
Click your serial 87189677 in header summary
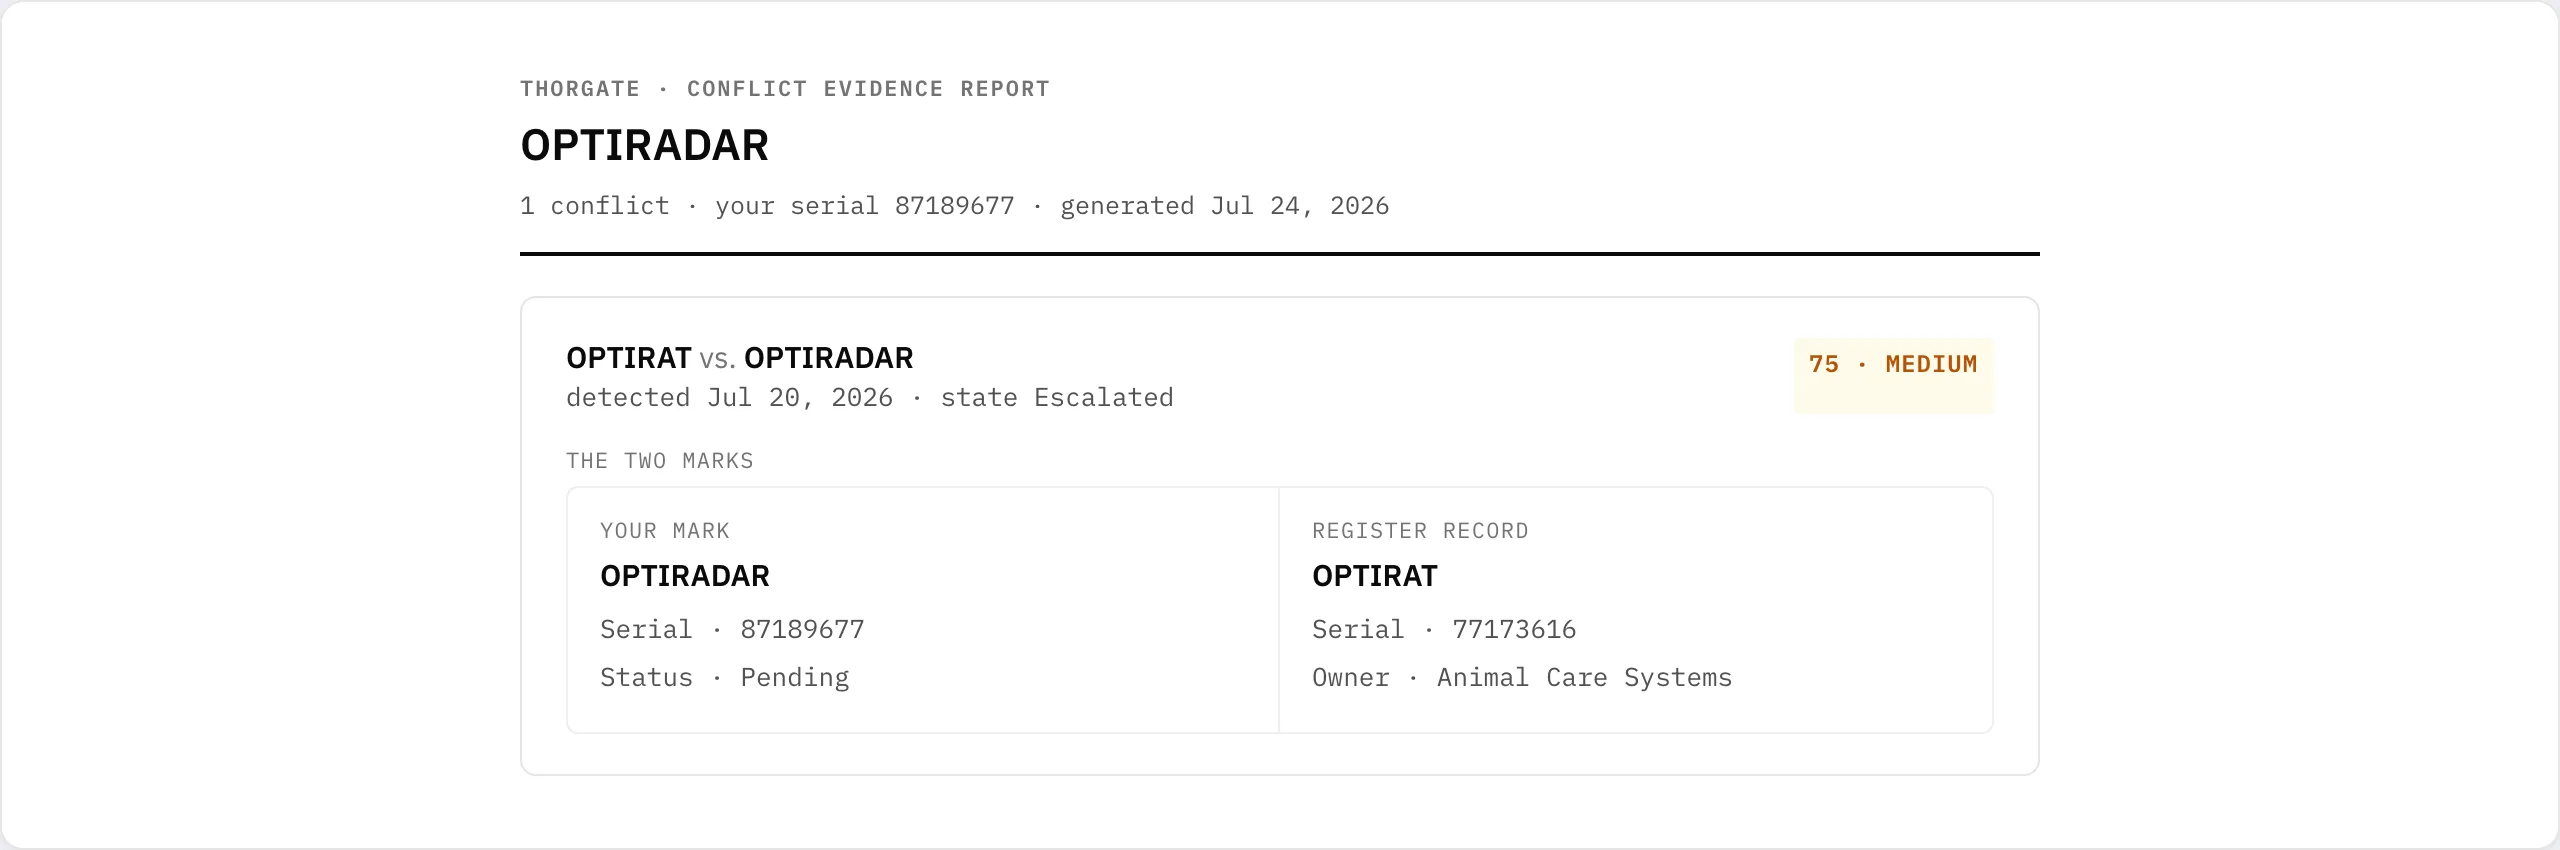click(x=865, y=206)
